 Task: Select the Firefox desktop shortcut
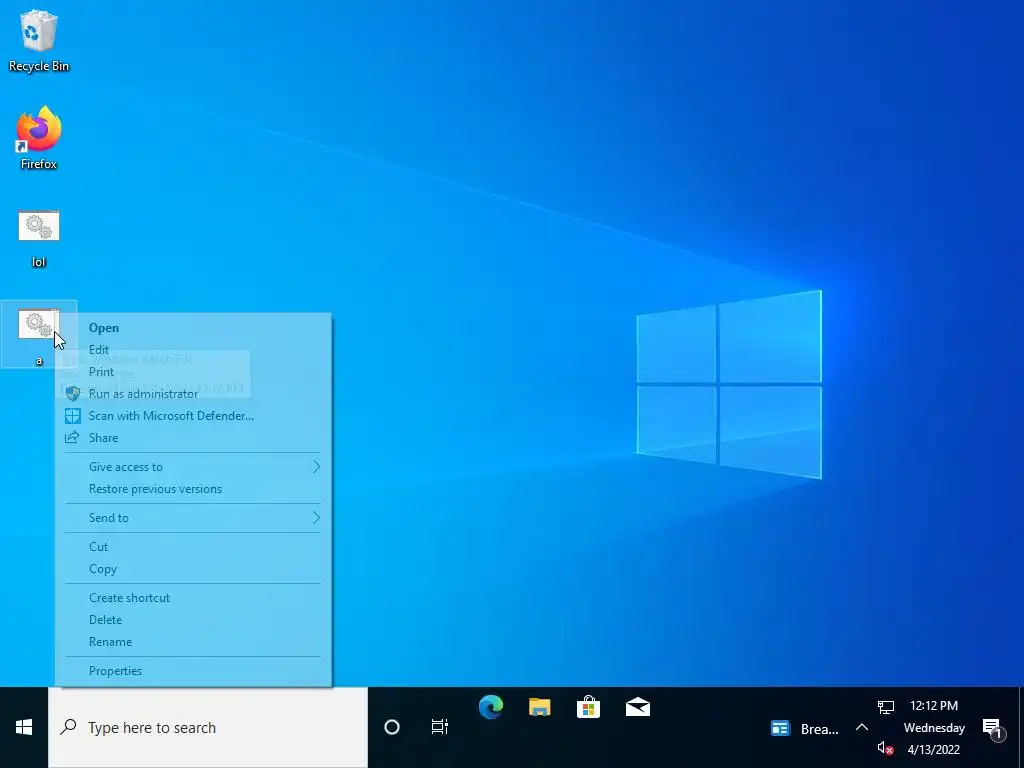[39, 138]
